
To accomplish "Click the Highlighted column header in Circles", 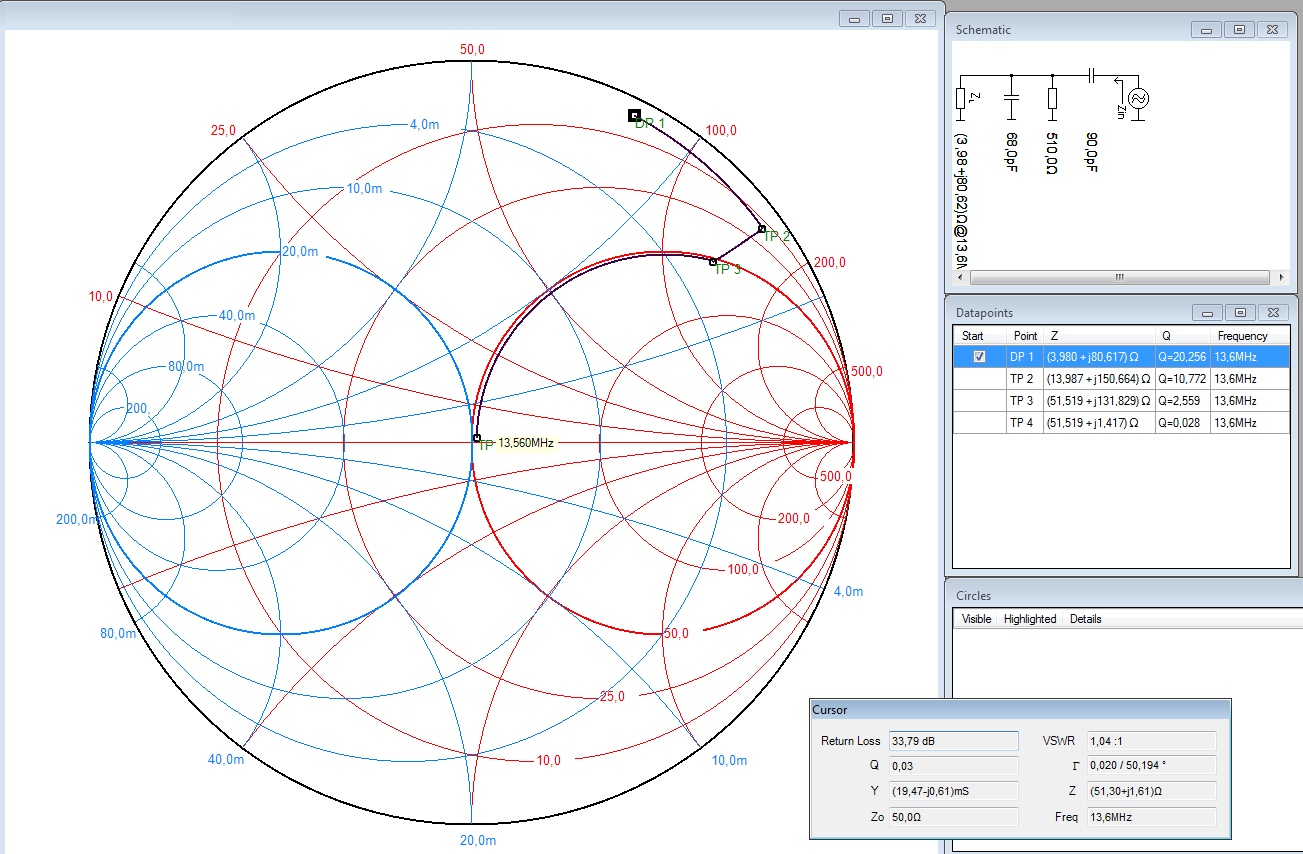I will pos(1030,619).
